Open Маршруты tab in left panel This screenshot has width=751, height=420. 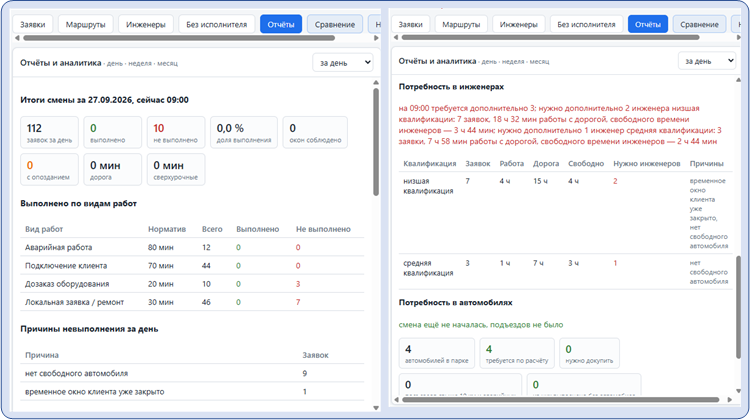(x=85, y=24)
